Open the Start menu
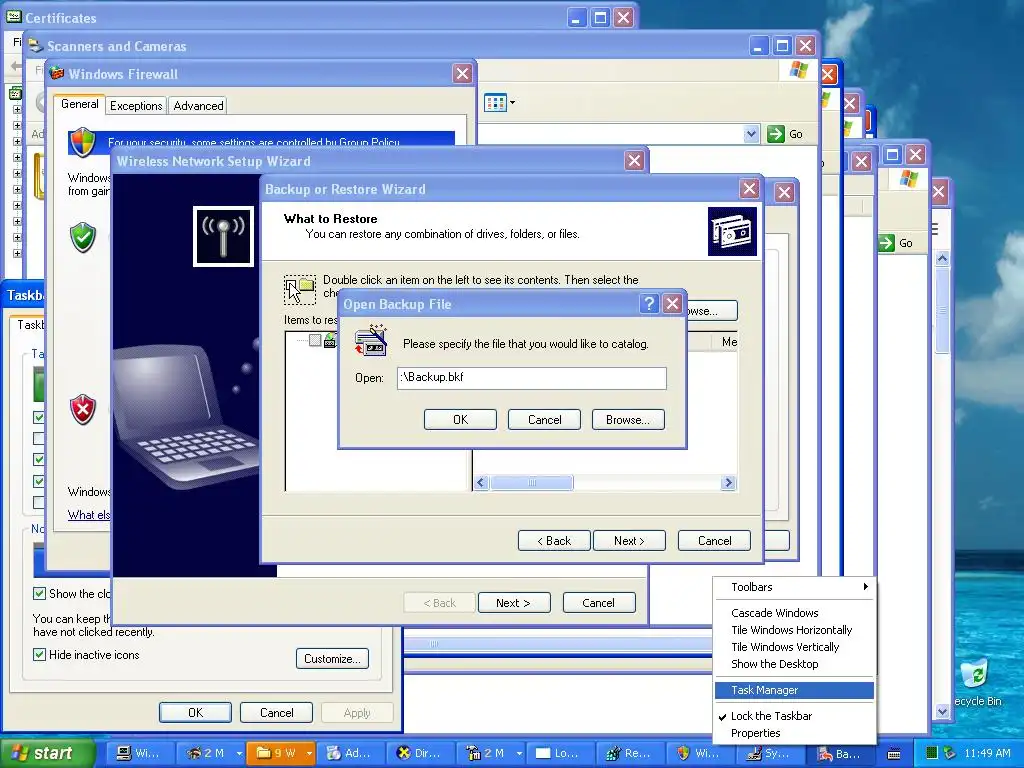 pyautogui.click(x=47, y=753)
